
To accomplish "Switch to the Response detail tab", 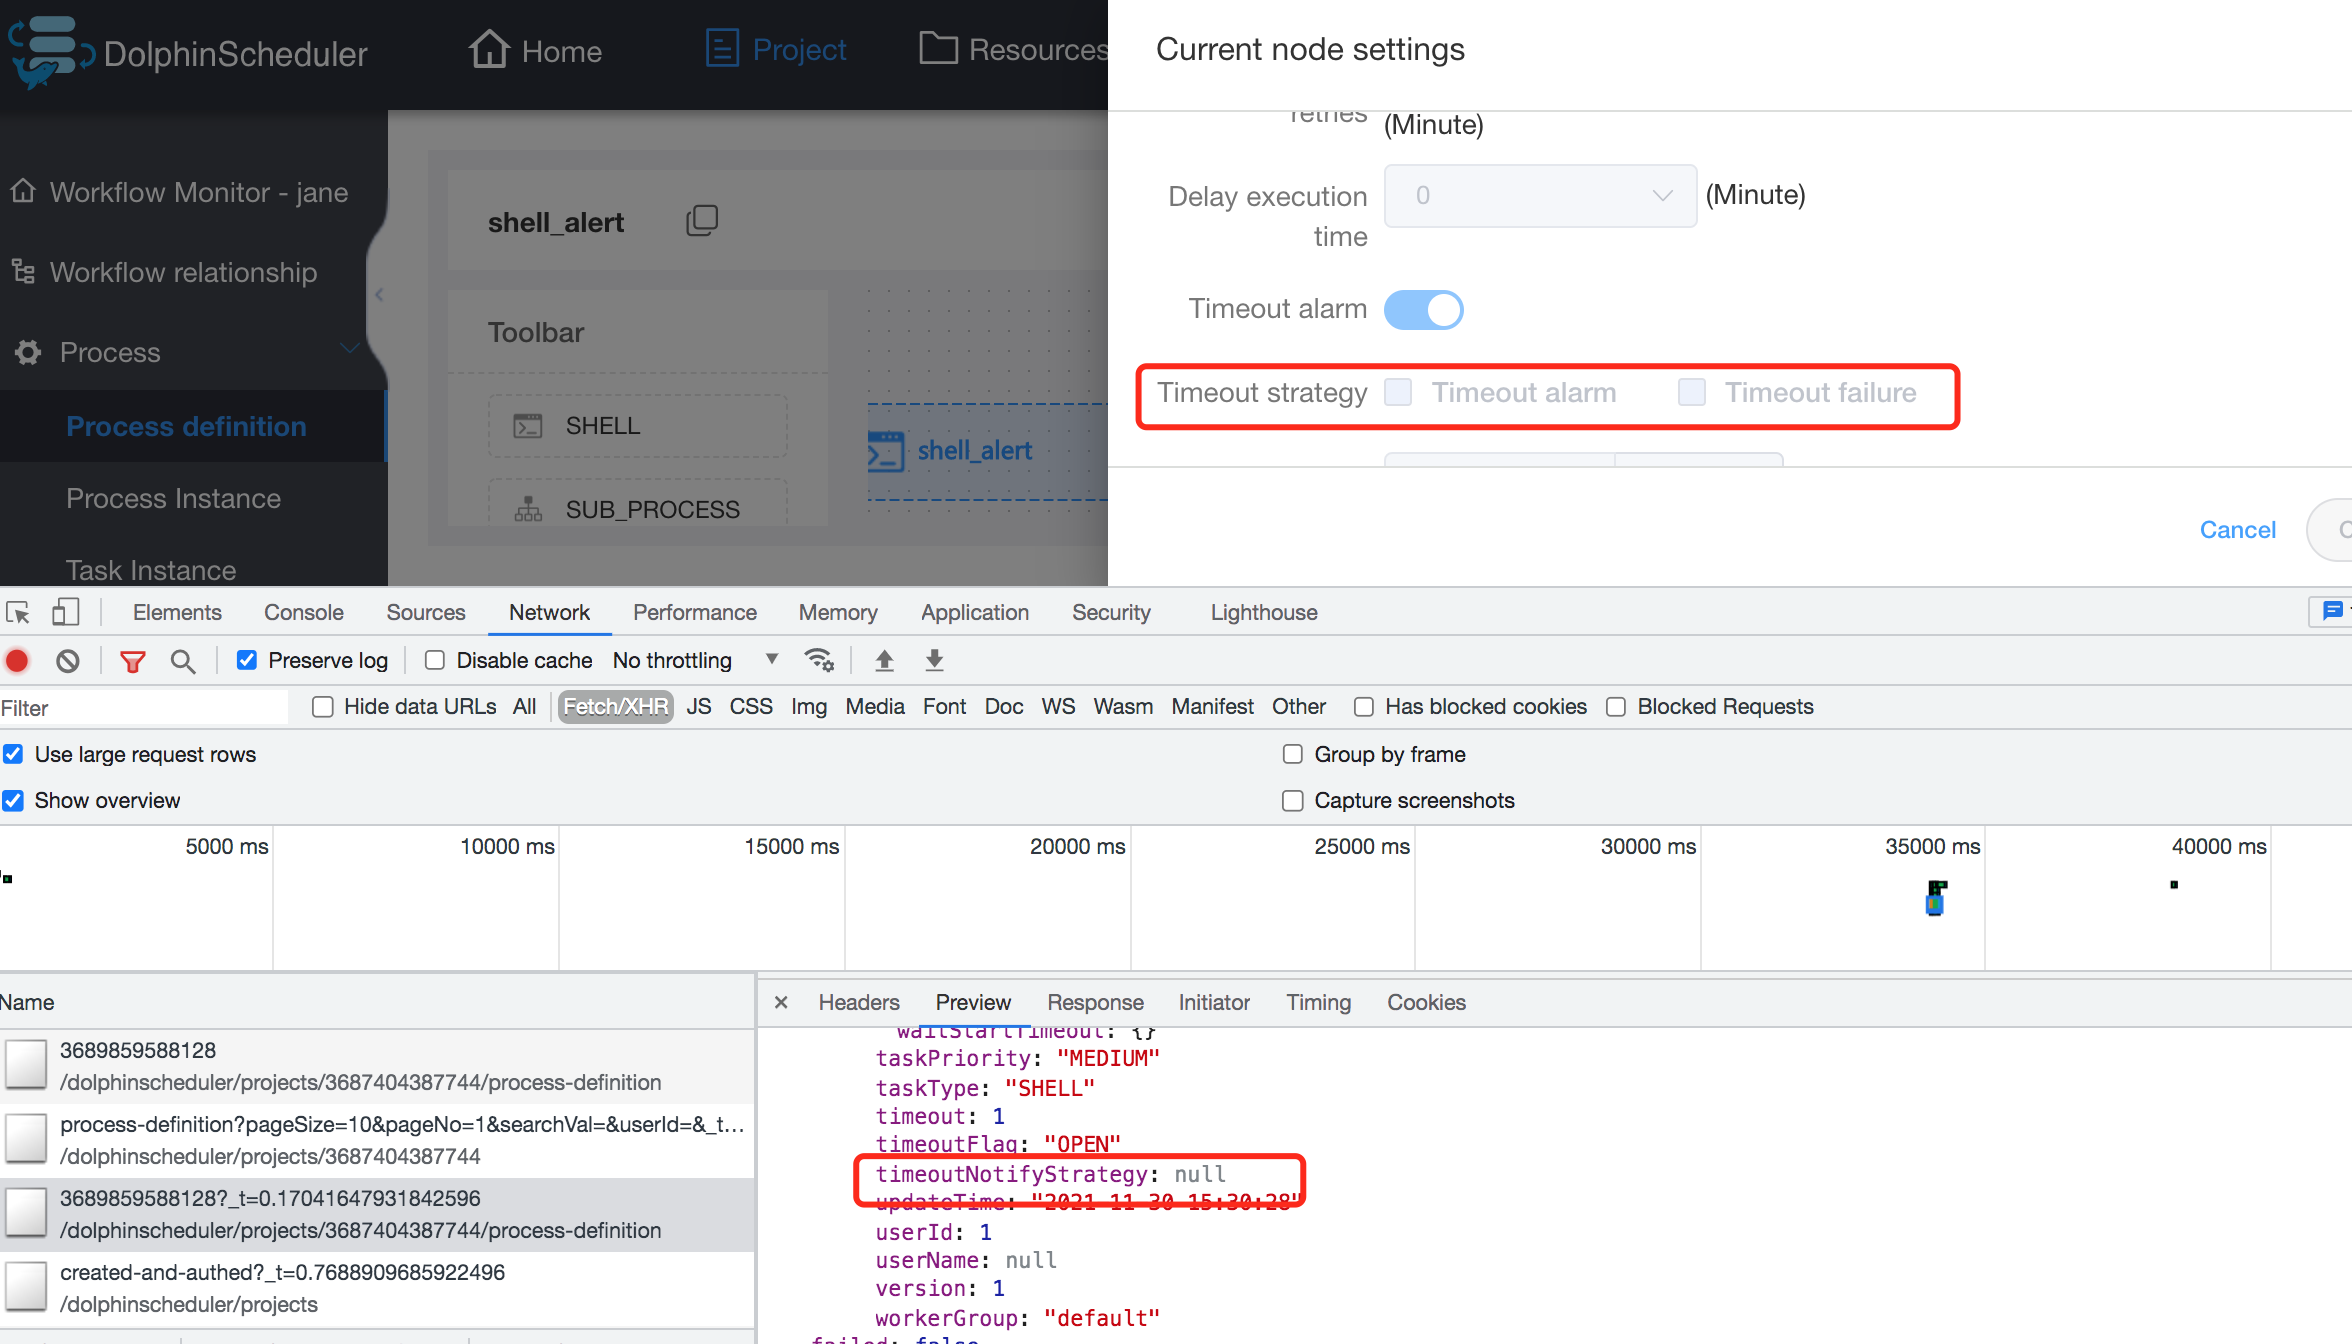I will tap(1095, 1002).
